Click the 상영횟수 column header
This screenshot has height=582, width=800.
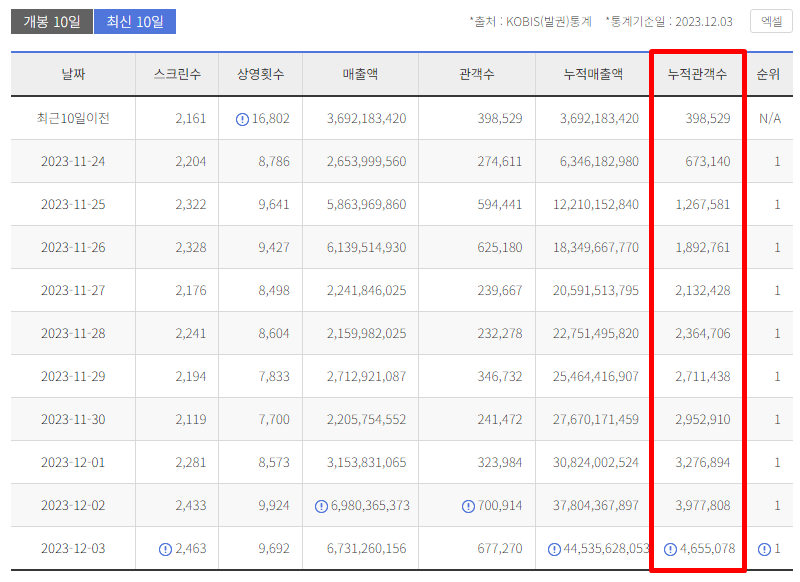tap(261, 76)
